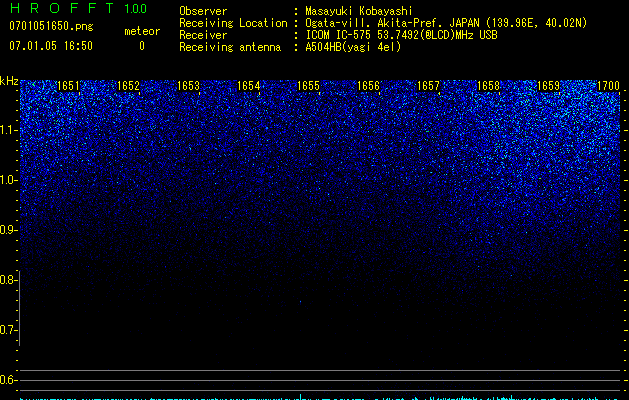629x400 pixels.
Task: Click the 1653 time marker
Action: pyautogui.click(x=188, y=86)
